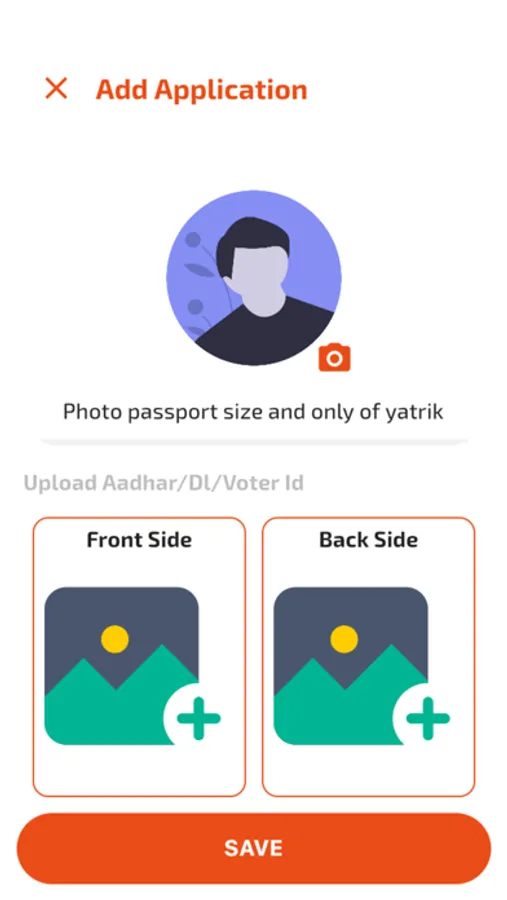Click the "Upload Aadhar/Dl/Voter Id" label

(164, 483)
